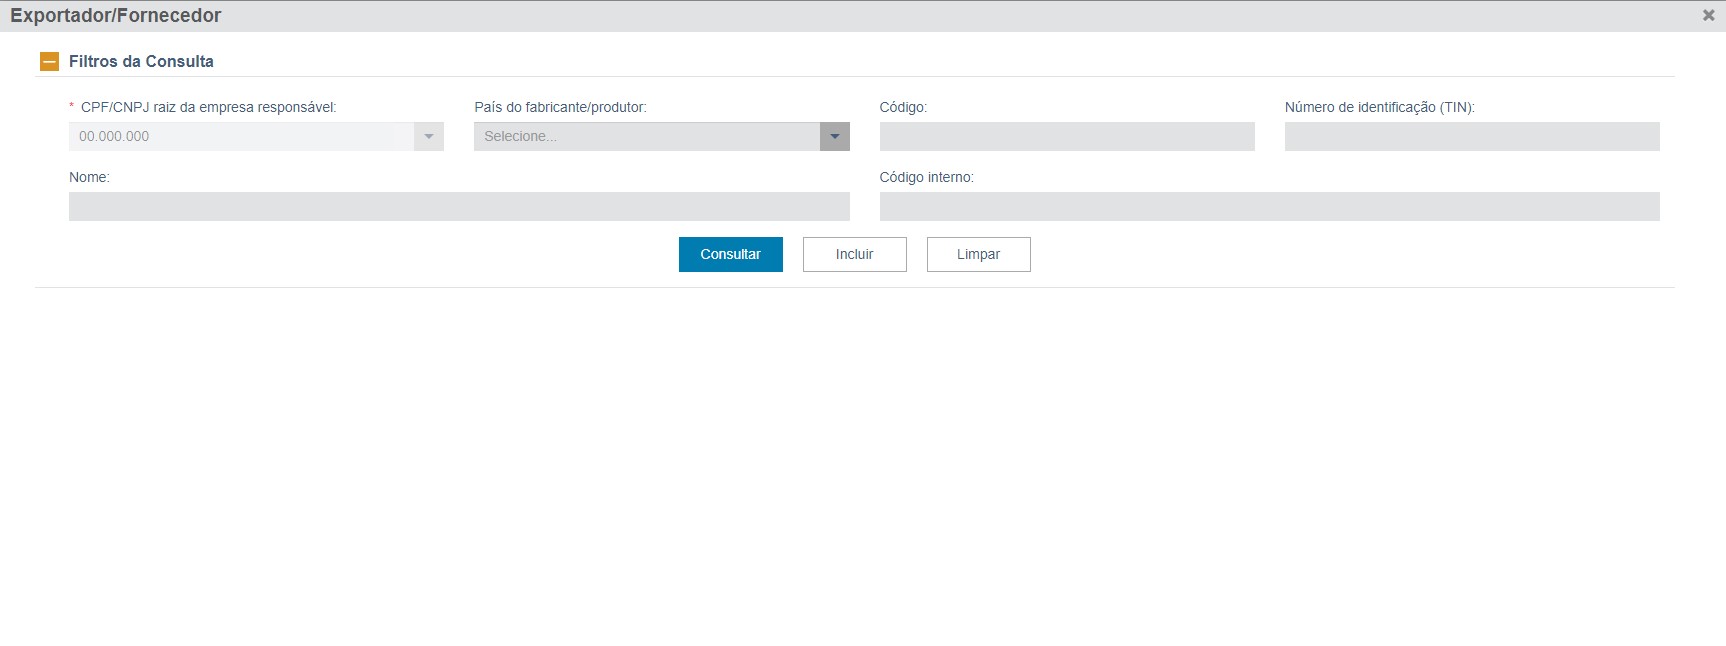The image size is (1726, 646).
Task: Click the Código interno label
Action: [927, 177]
